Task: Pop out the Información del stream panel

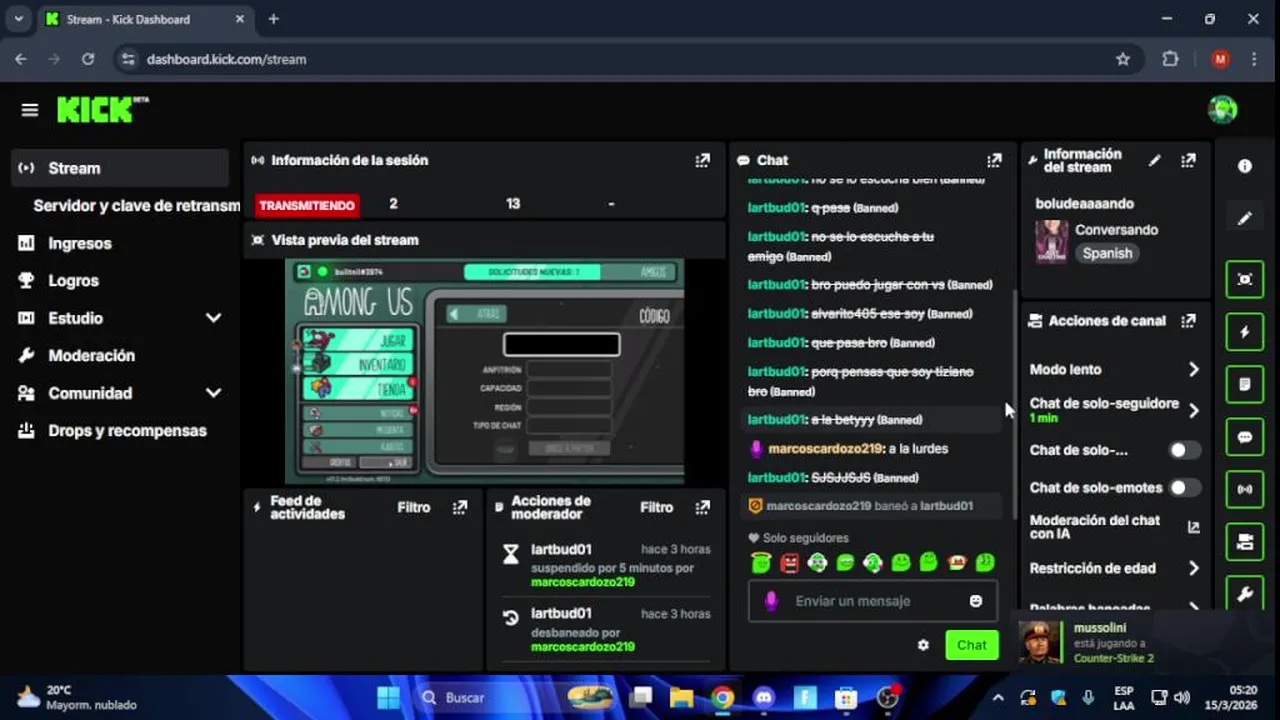Action: coord(1188,160)
